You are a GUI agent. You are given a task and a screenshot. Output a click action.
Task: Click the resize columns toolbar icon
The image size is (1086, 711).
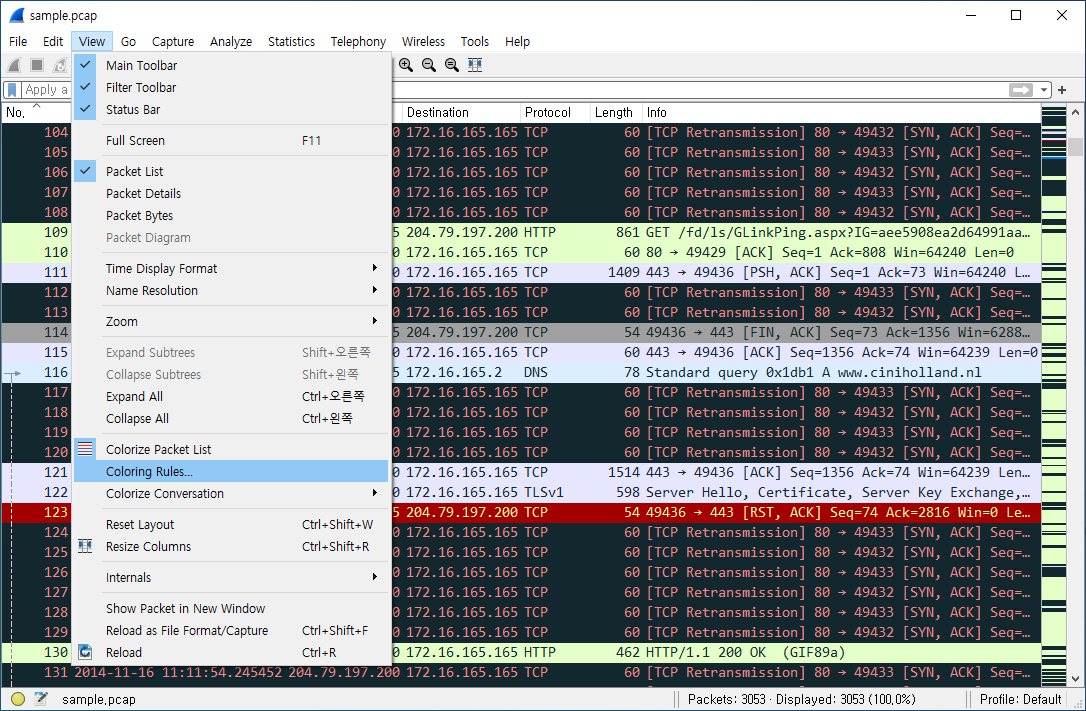coord(475,65)
